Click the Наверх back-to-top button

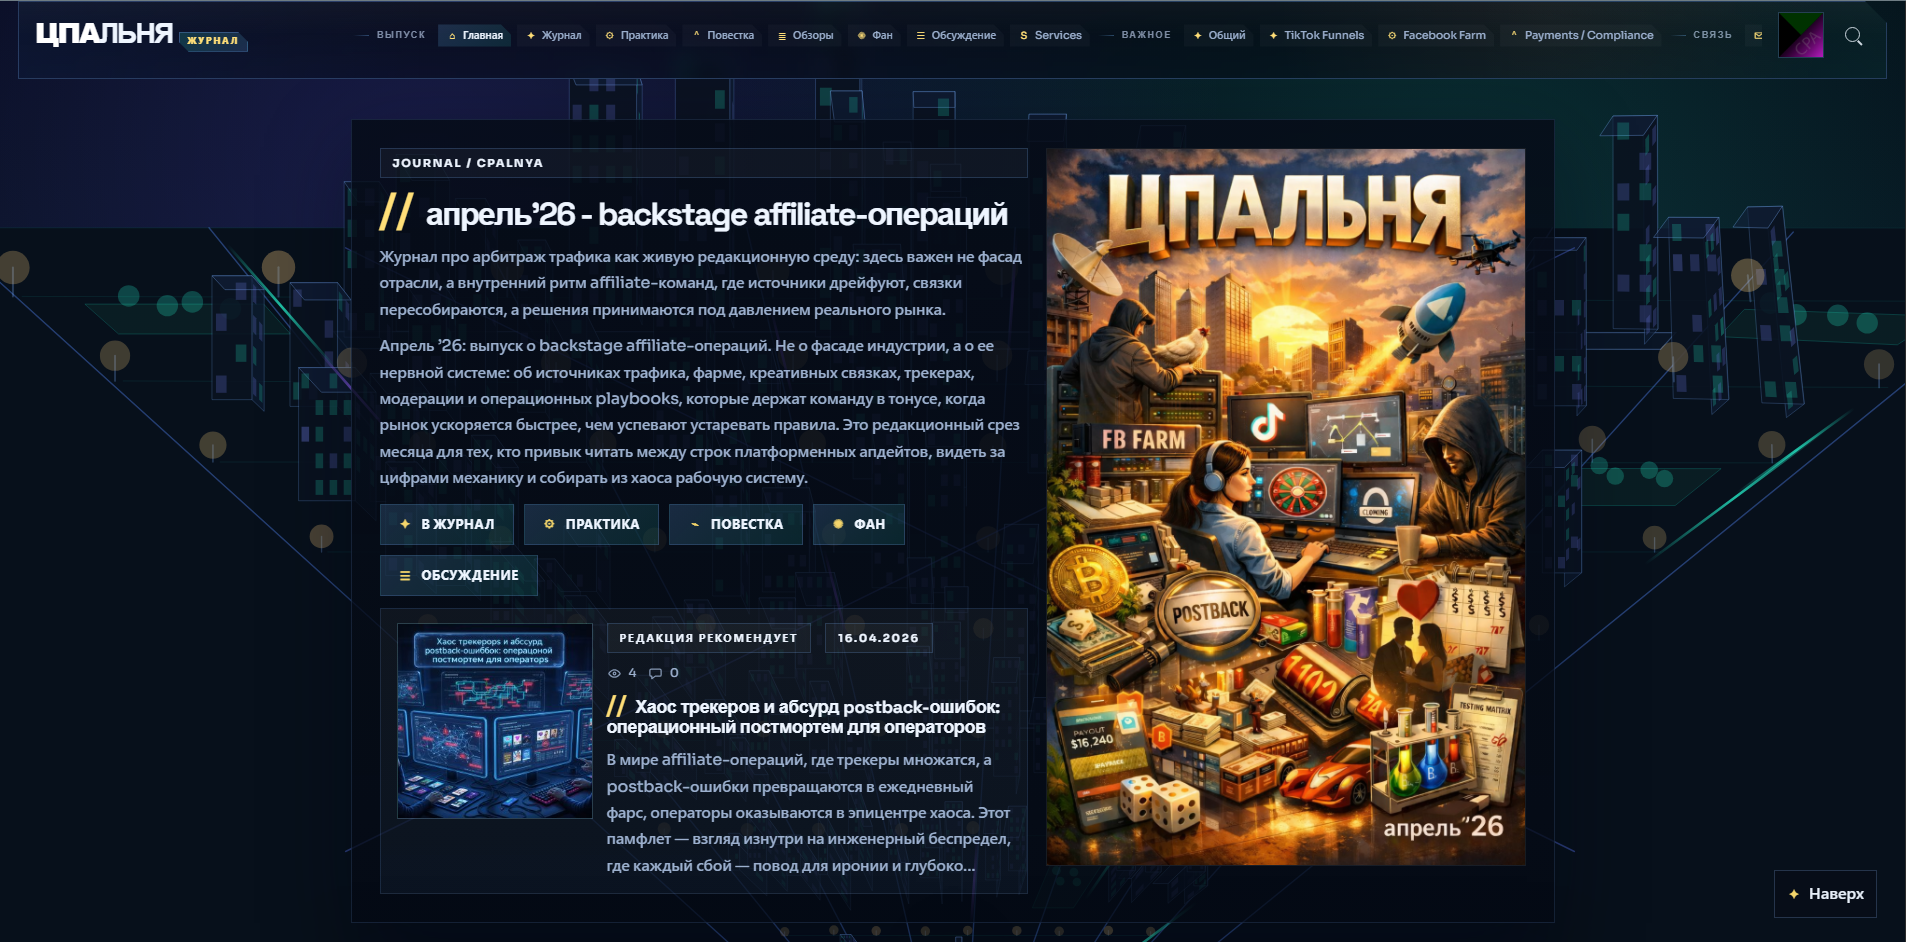[x=1825, y=894]
